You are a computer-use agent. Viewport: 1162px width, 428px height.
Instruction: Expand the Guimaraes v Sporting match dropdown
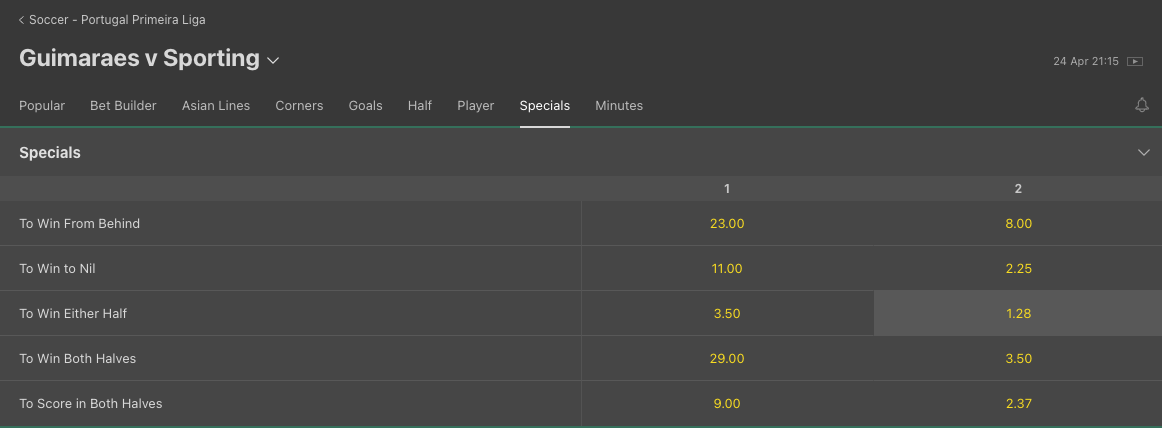point(273,60)
